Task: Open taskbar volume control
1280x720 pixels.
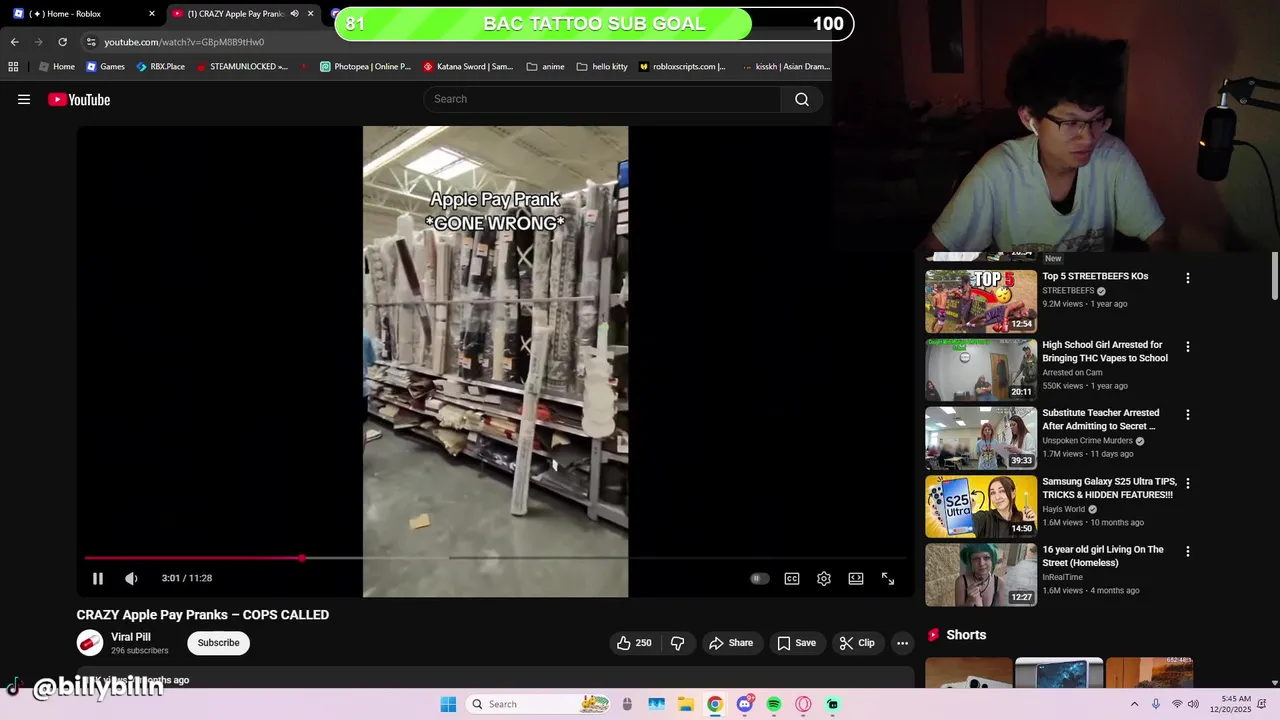Action: click(x=1193, y=704)
